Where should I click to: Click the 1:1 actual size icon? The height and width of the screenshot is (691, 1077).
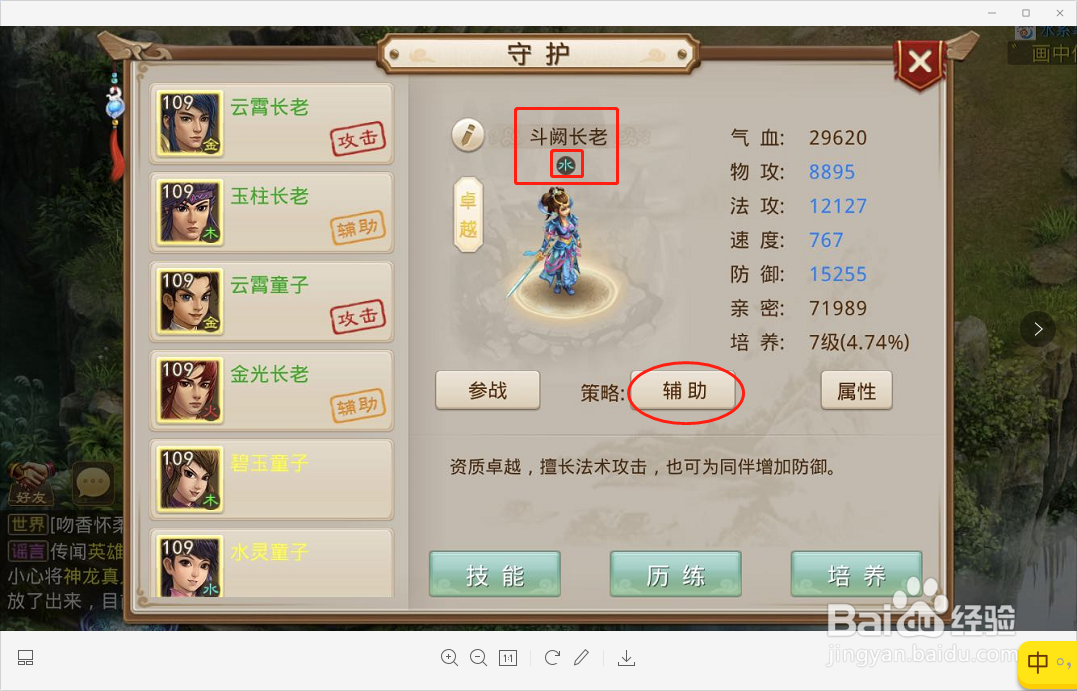(x=508, y=658)
